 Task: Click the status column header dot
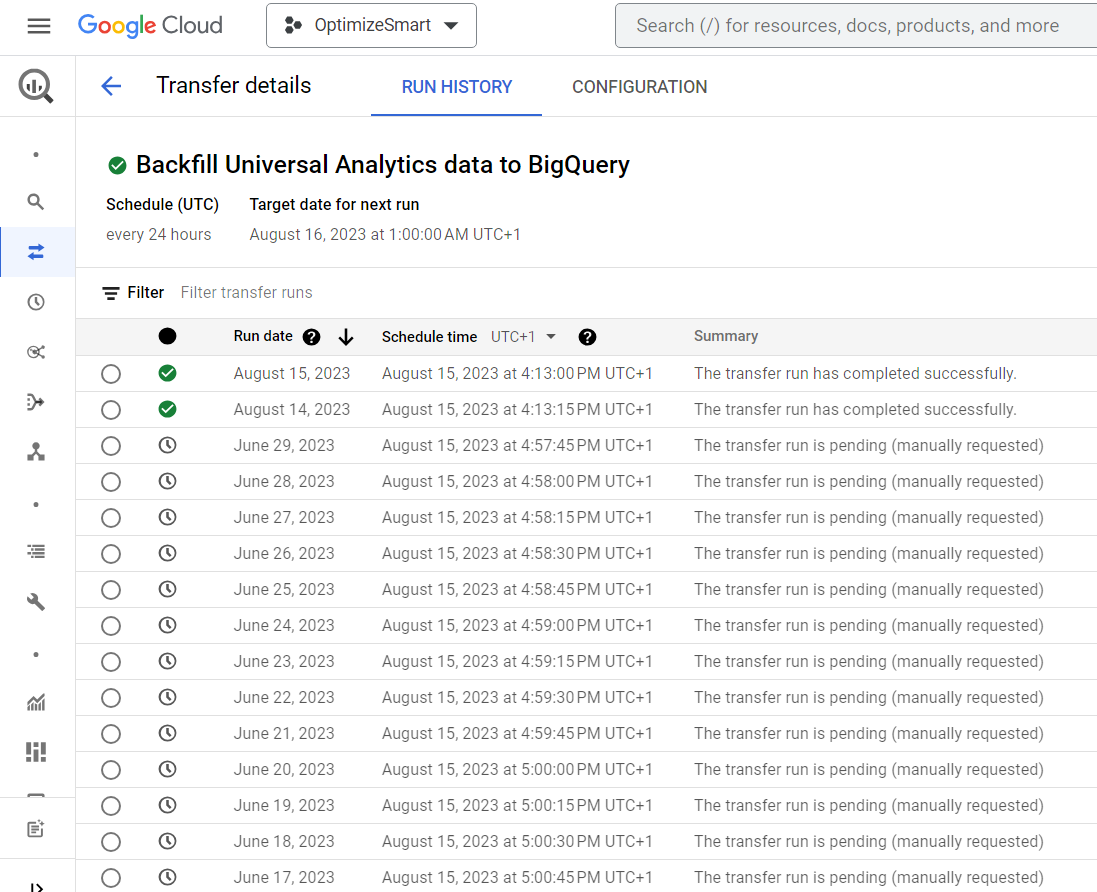click(x=167, y=337)
